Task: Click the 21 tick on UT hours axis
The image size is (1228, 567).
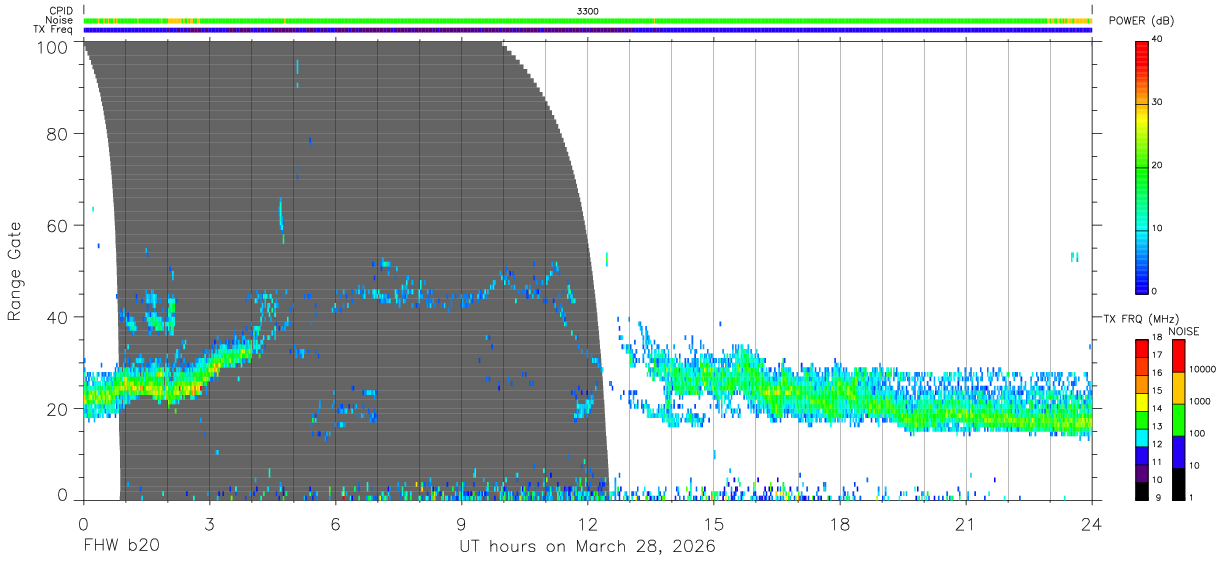Action: pos(965,523)
